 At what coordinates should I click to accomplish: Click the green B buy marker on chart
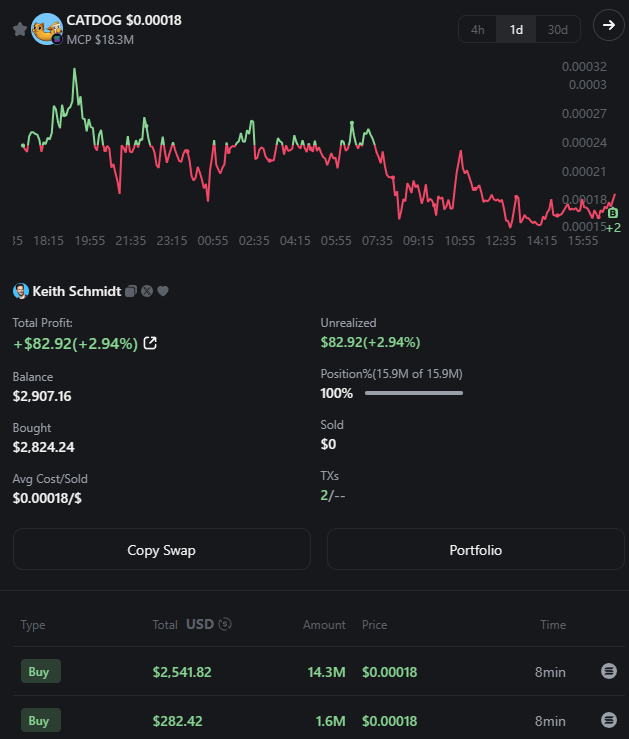[x=613, y=213]
